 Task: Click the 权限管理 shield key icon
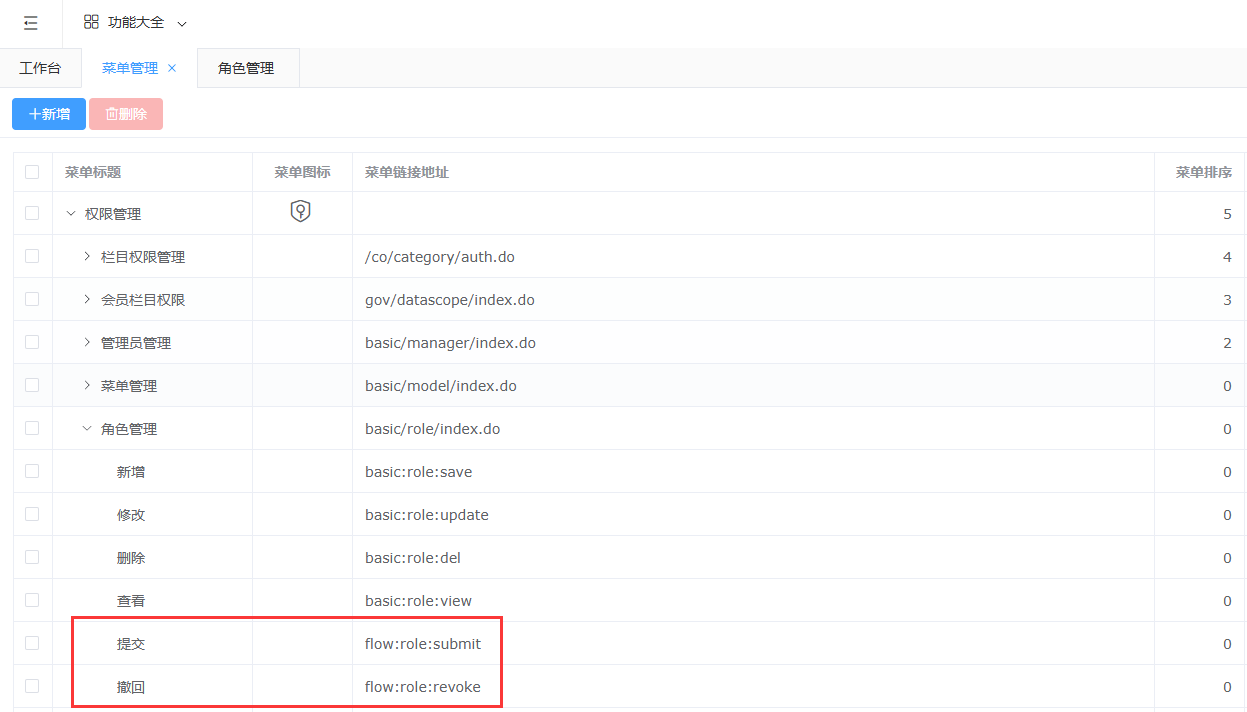click(x=301, y=211)
